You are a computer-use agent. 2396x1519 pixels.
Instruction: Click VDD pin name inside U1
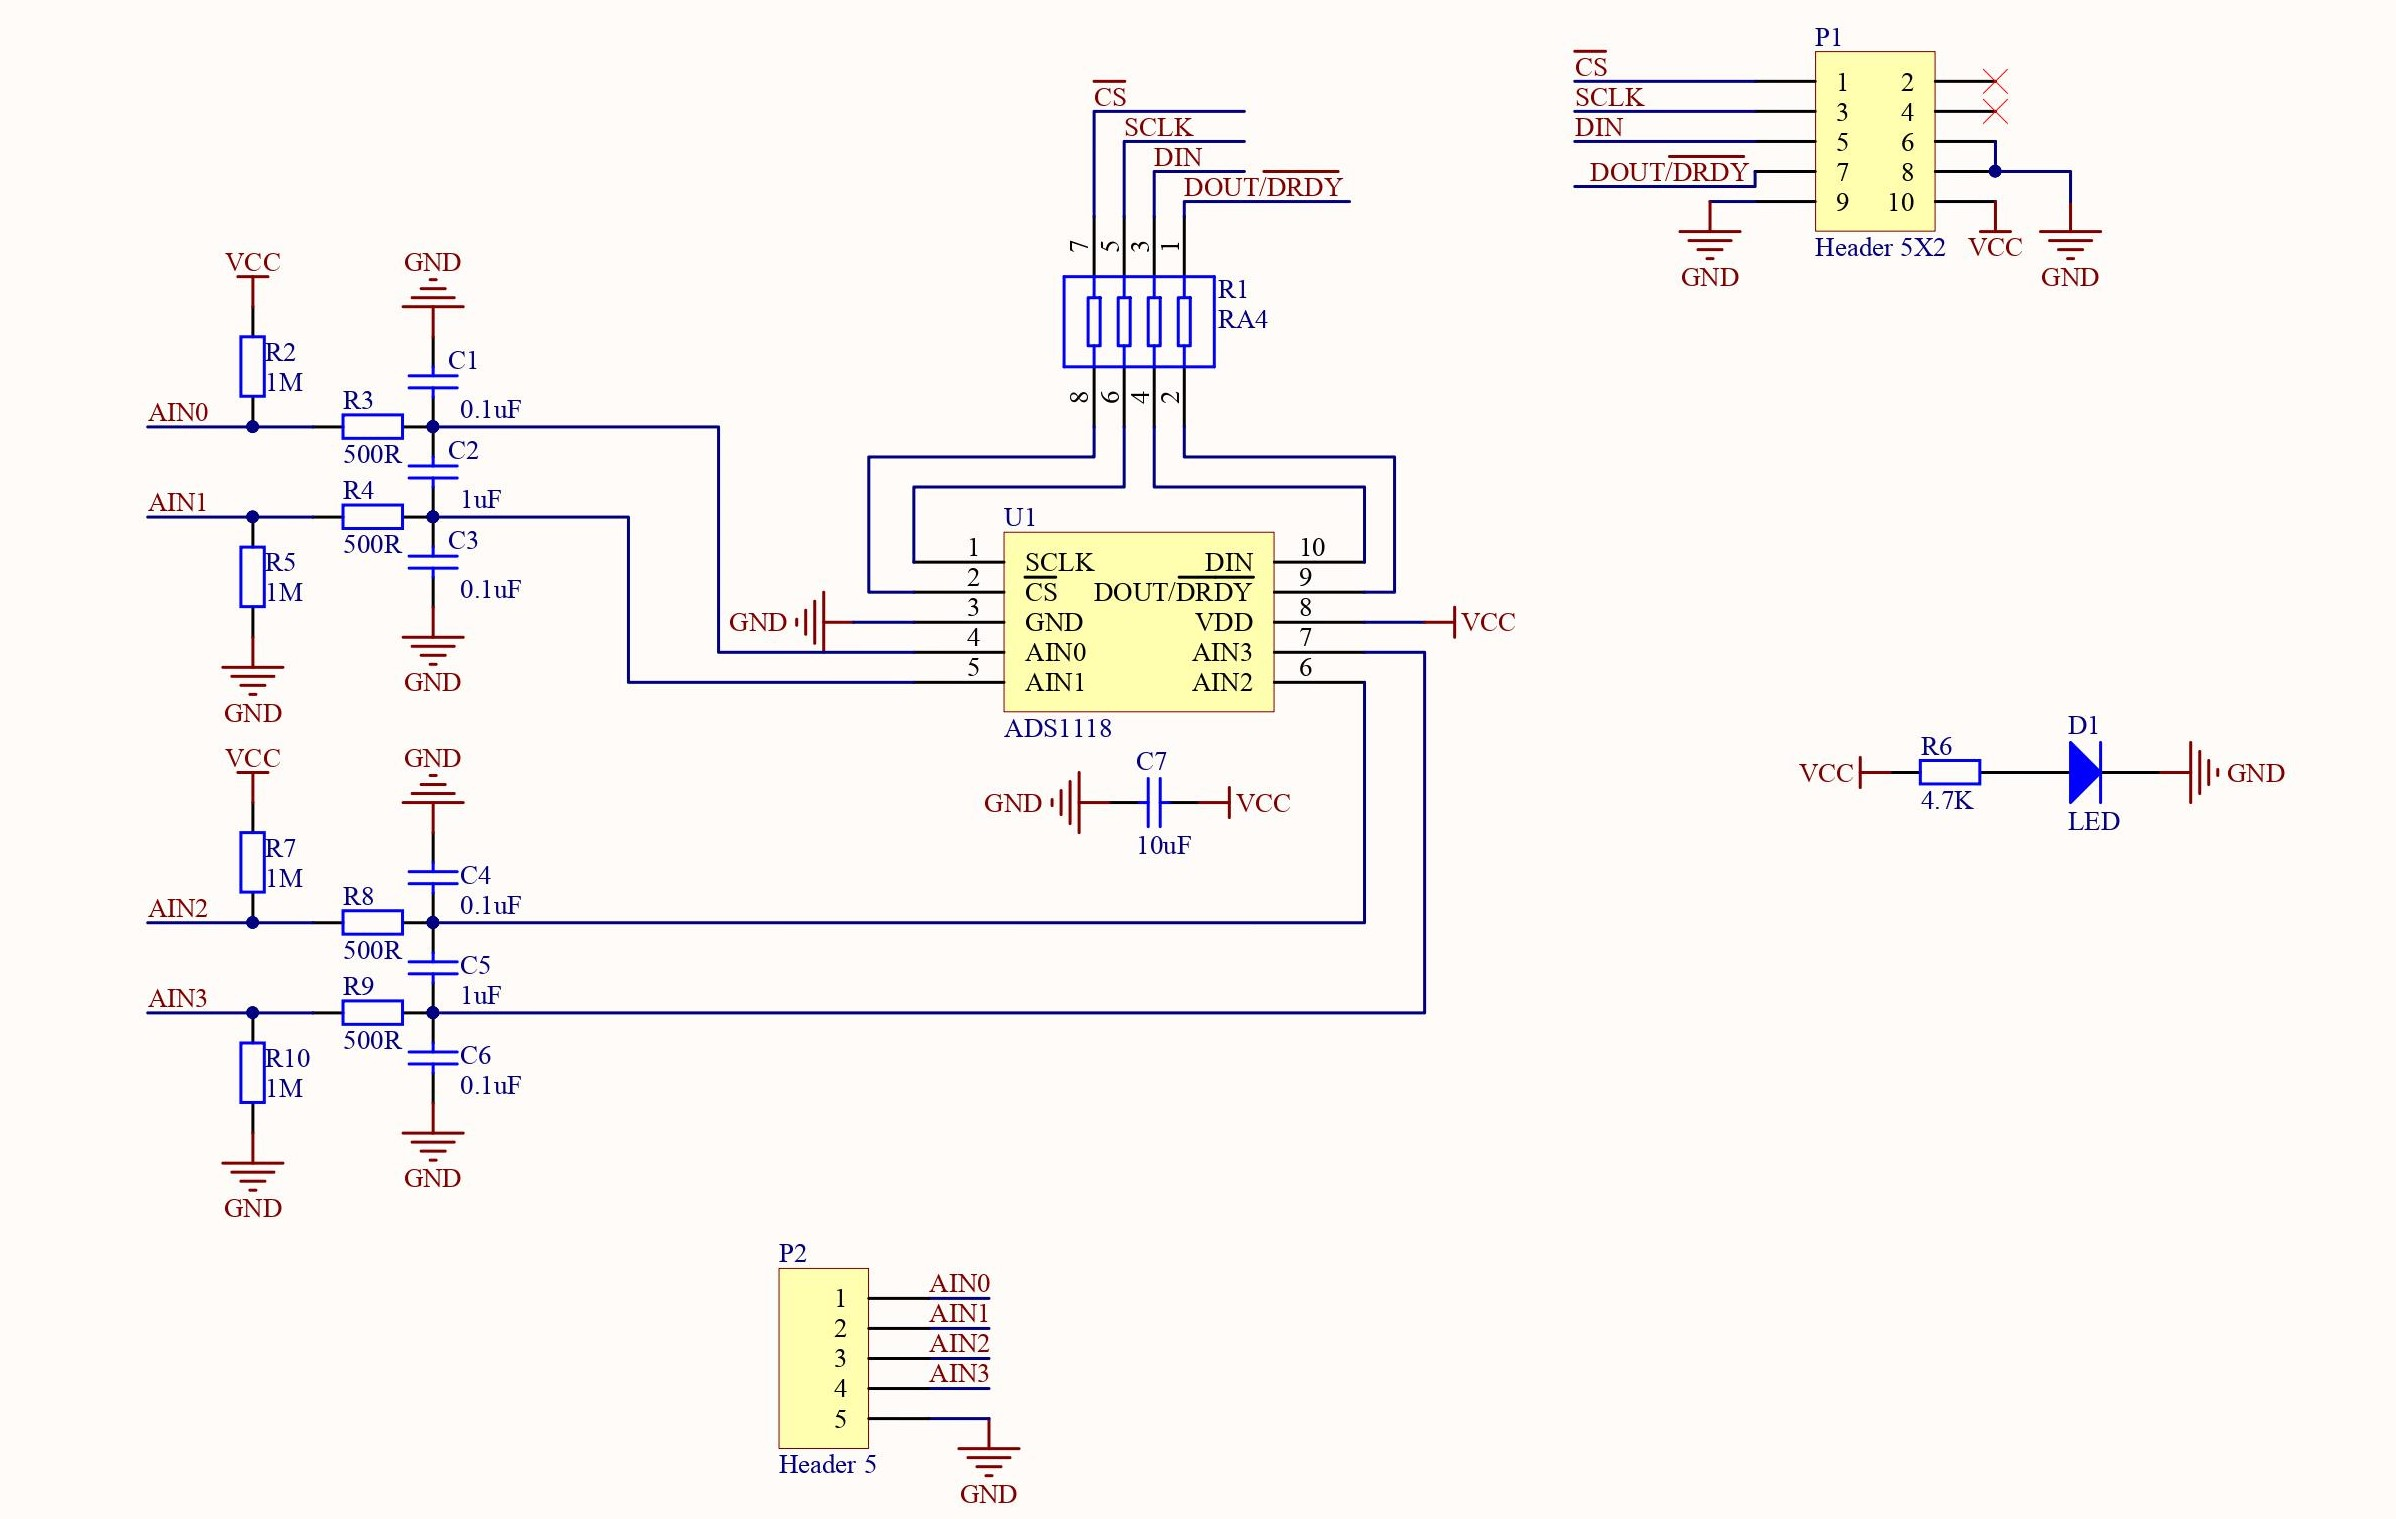[x=1223, y=622]
